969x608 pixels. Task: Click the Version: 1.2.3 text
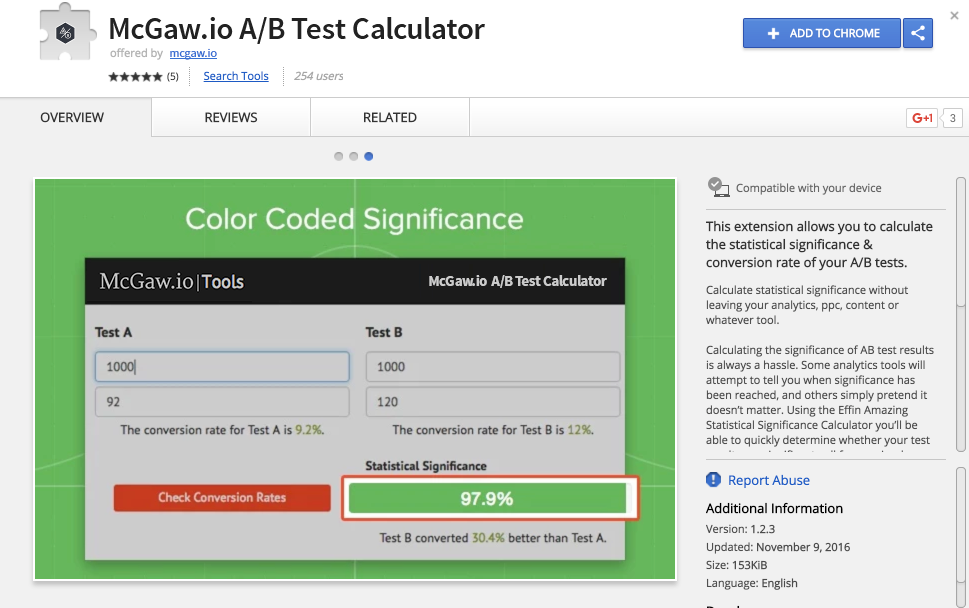[740, 529]
